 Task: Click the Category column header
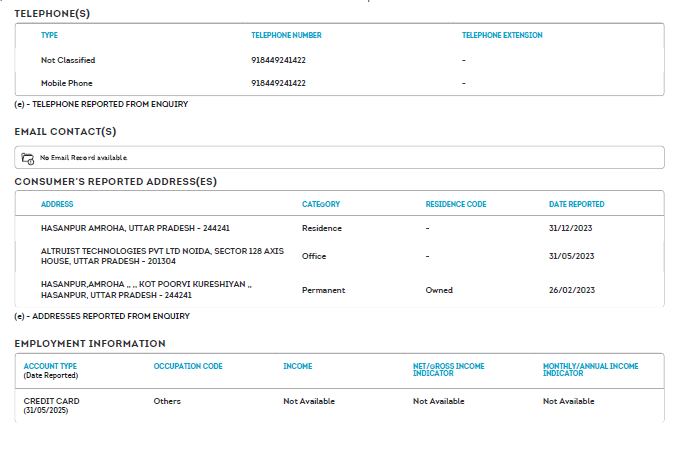[321, 204]
